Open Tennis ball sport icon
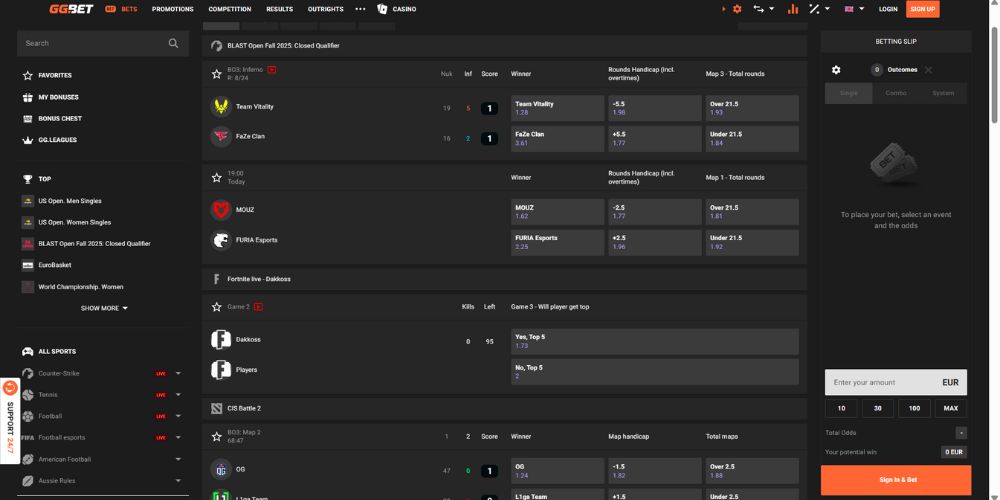The image size is (1000, 500). (x=27, y=395)
